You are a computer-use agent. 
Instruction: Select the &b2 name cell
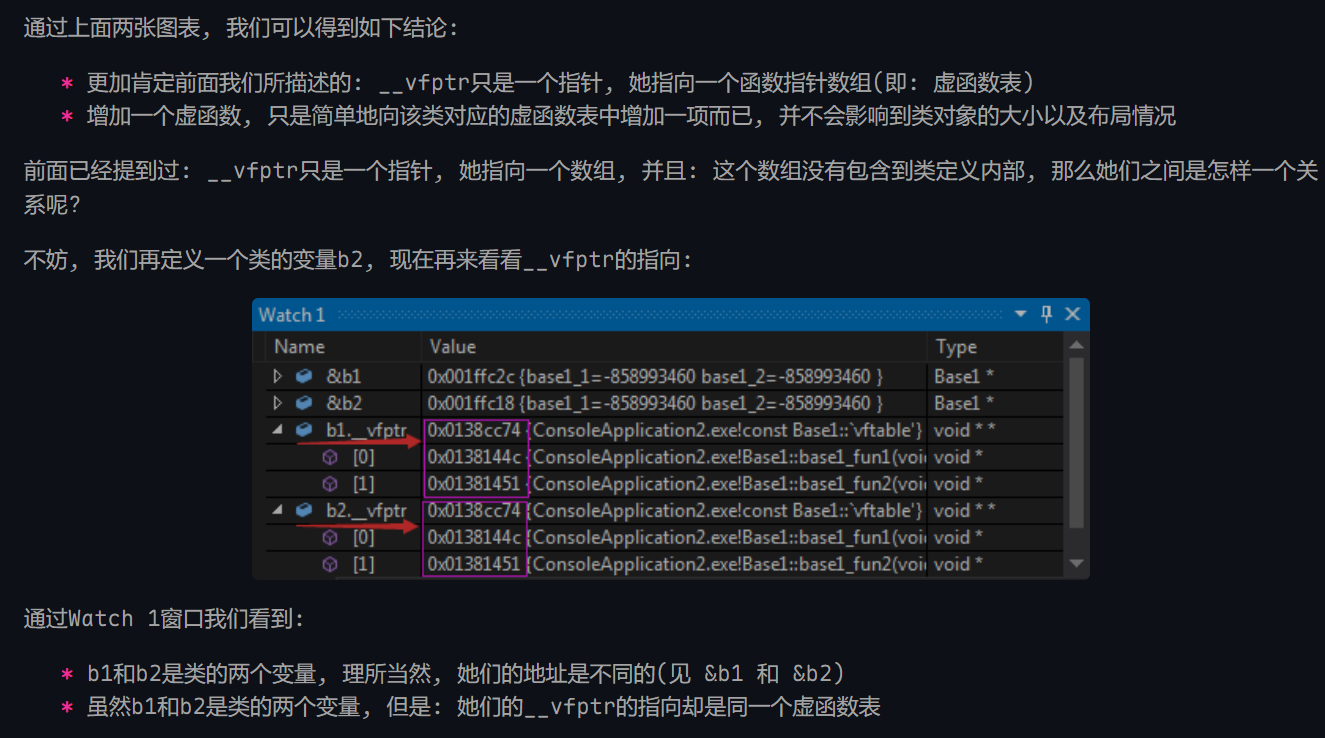click(x=344, y=403)
